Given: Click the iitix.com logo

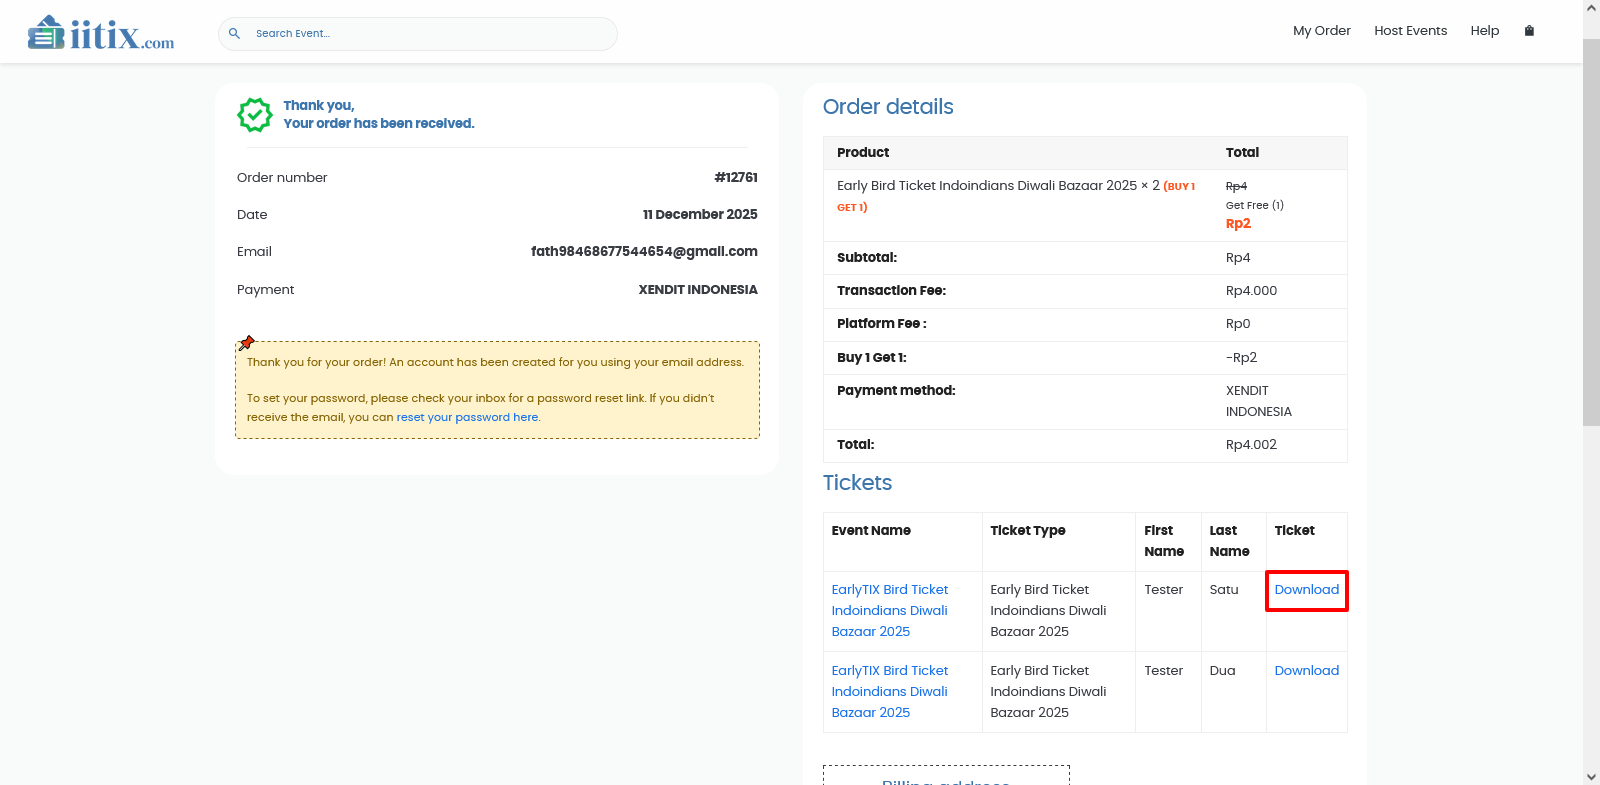Looking at the screenshot, I should pyautogui.click(x=101, y=33).
